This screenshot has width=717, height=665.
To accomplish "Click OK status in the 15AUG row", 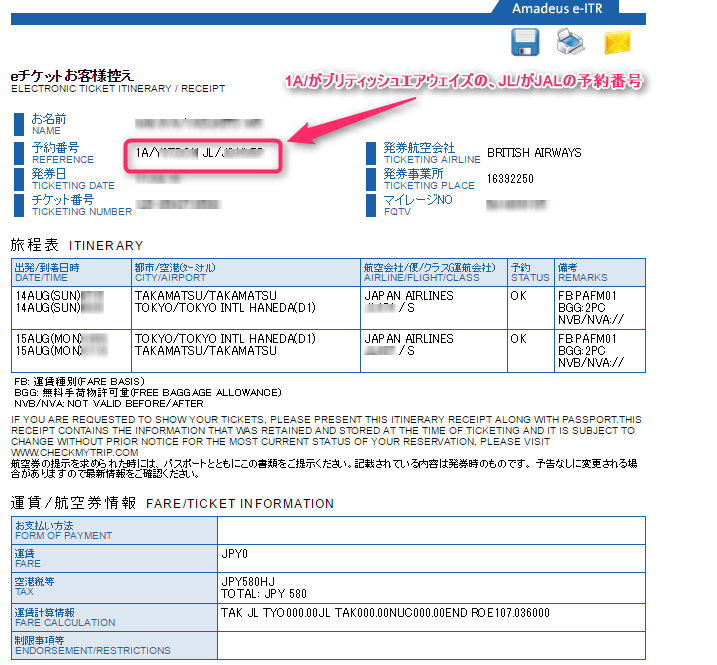I will pos(518,339).
